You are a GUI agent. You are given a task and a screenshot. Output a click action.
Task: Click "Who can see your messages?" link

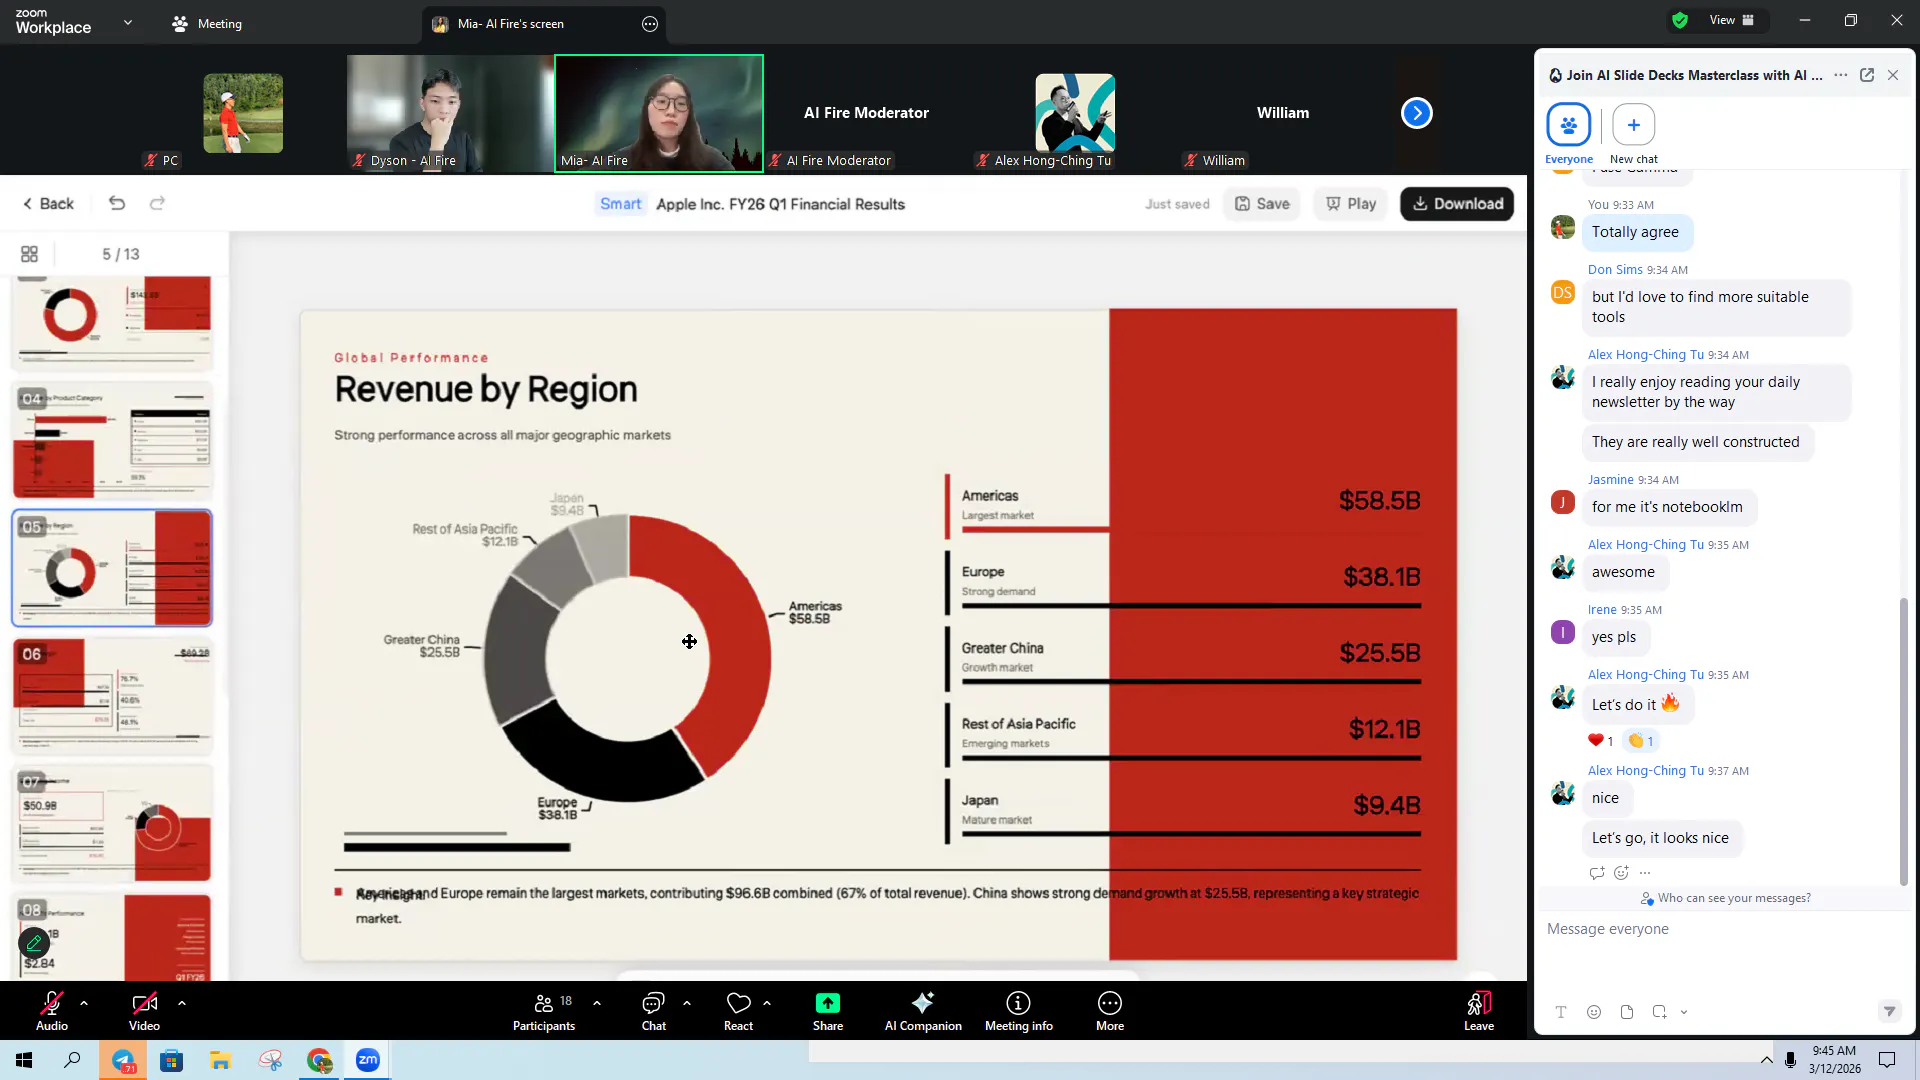pyautogui.click(x=1734, y=898)
